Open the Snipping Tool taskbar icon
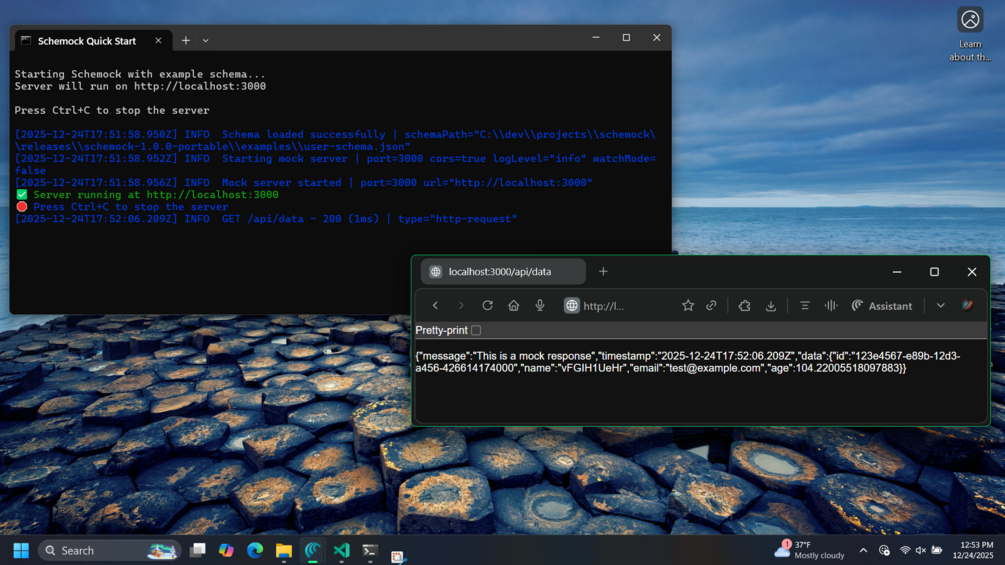1005x565 pixels. pos(398,555)
